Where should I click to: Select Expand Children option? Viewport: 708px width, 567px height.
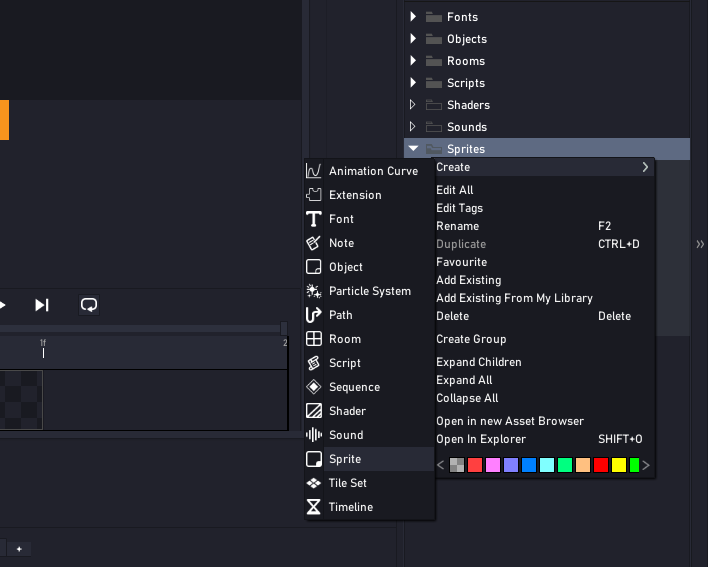coord(479,362)
